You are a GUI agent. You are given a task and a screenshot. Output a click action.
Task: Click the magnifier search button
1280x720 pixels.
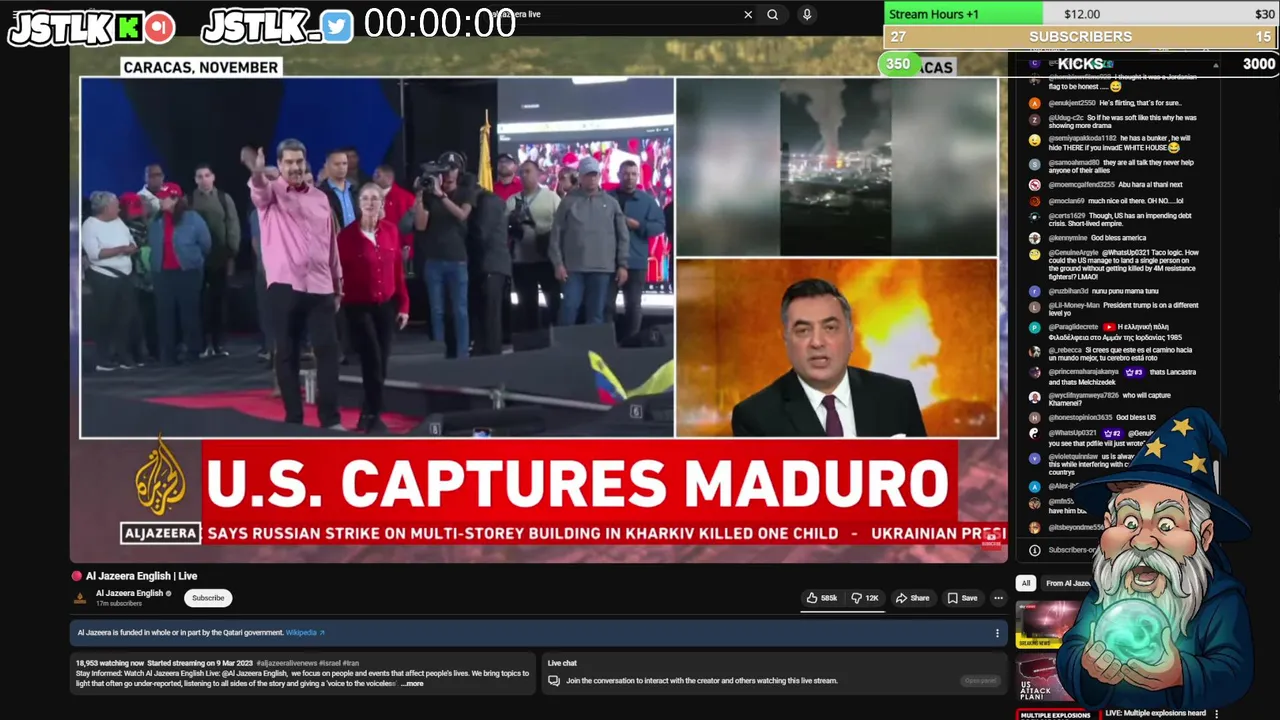(773, 15)
